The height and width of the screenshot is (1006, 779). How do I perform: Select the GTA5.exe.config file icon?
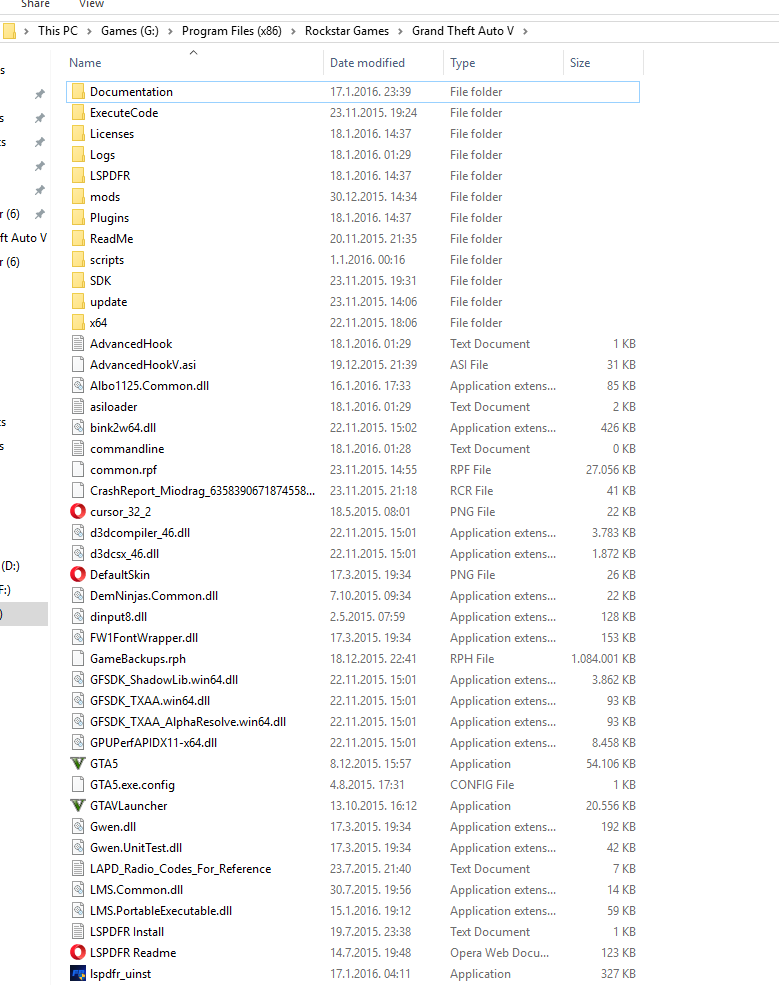78,785
